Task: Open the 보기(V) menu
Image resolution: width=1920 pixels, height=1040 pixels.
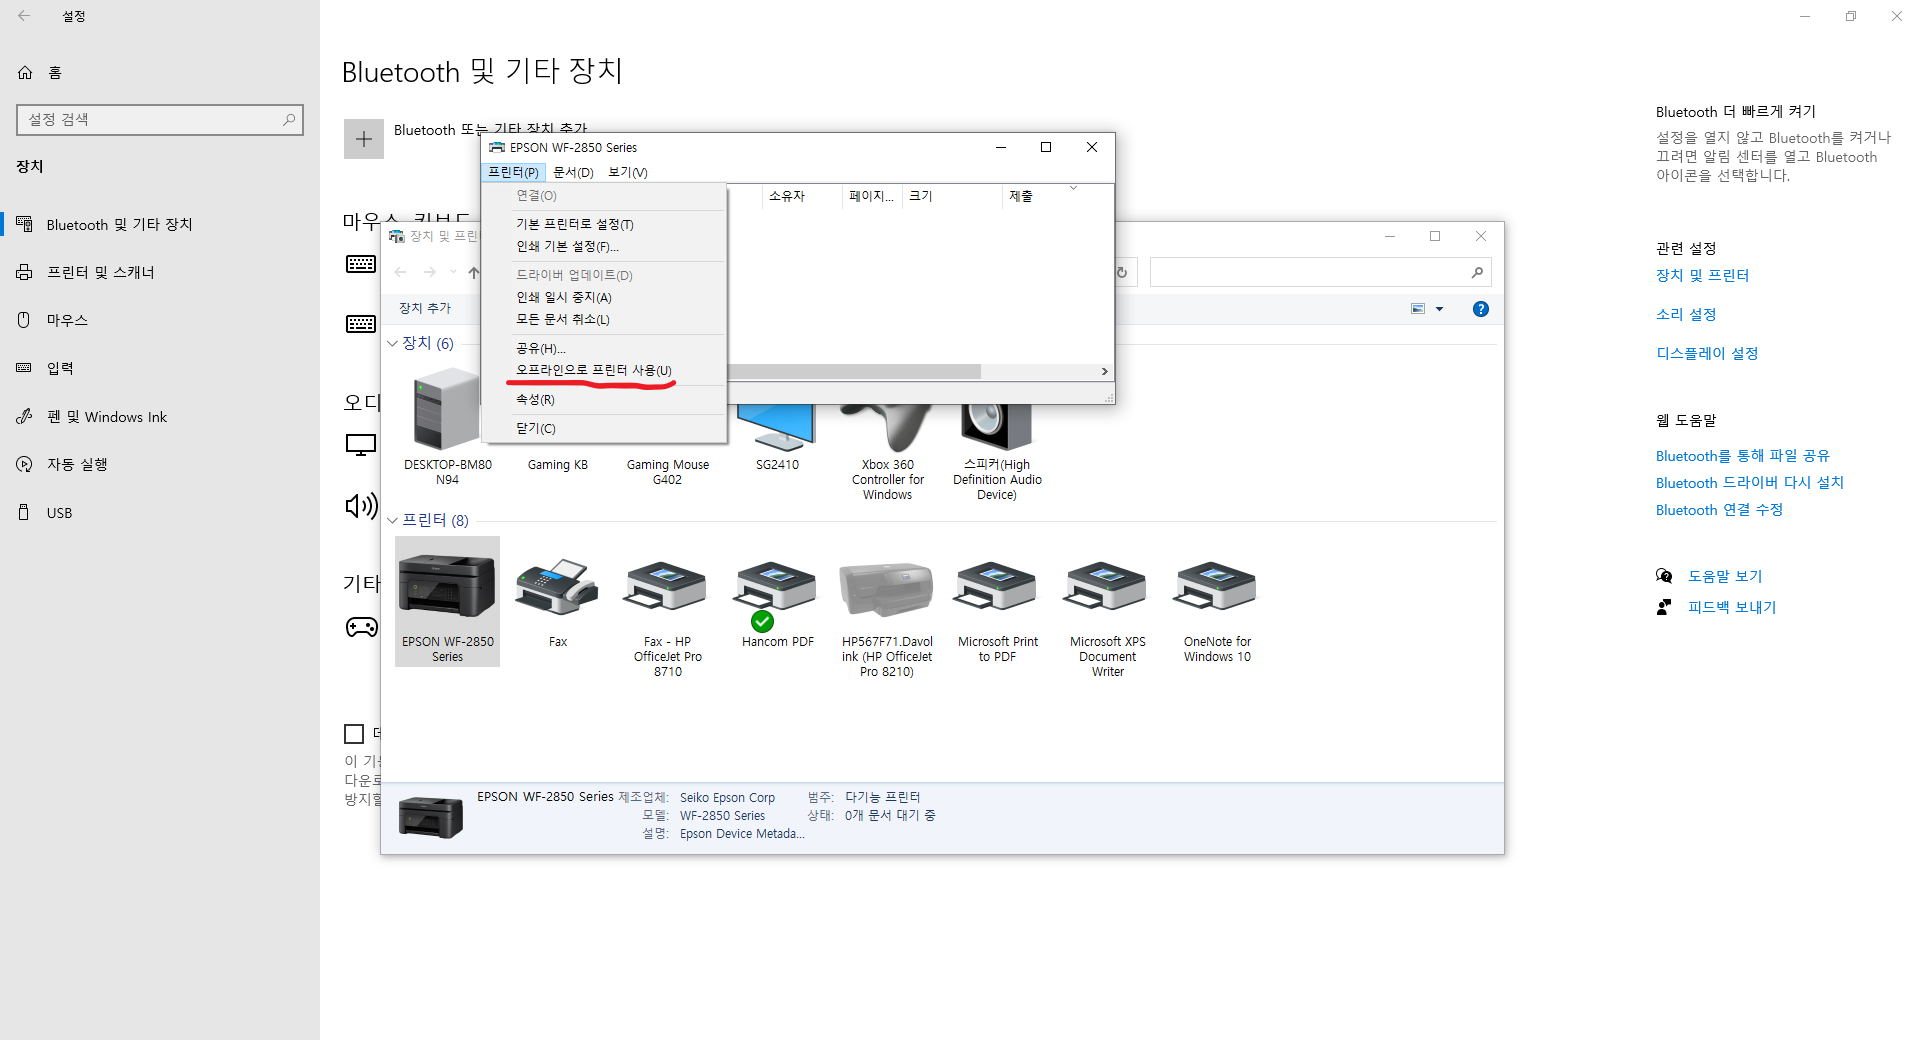Action: point(628,172)
